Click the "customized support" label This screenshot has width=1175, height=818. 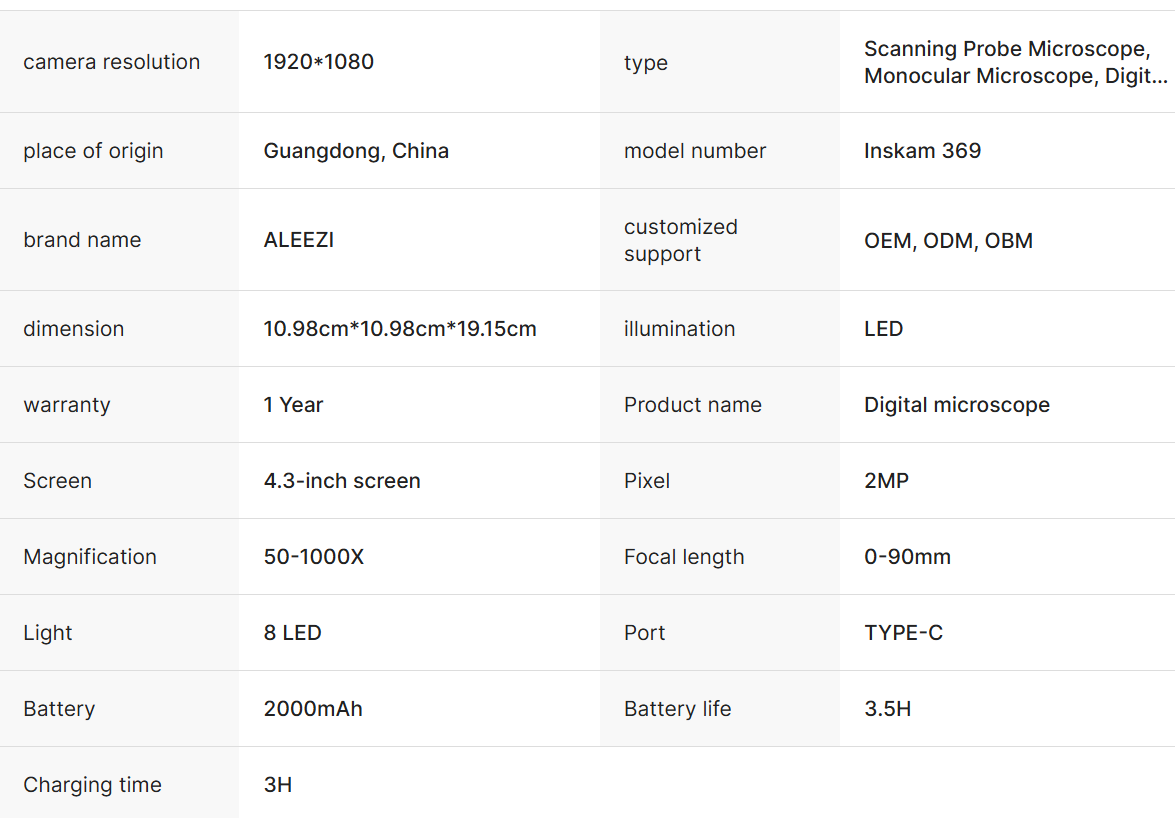681,240
